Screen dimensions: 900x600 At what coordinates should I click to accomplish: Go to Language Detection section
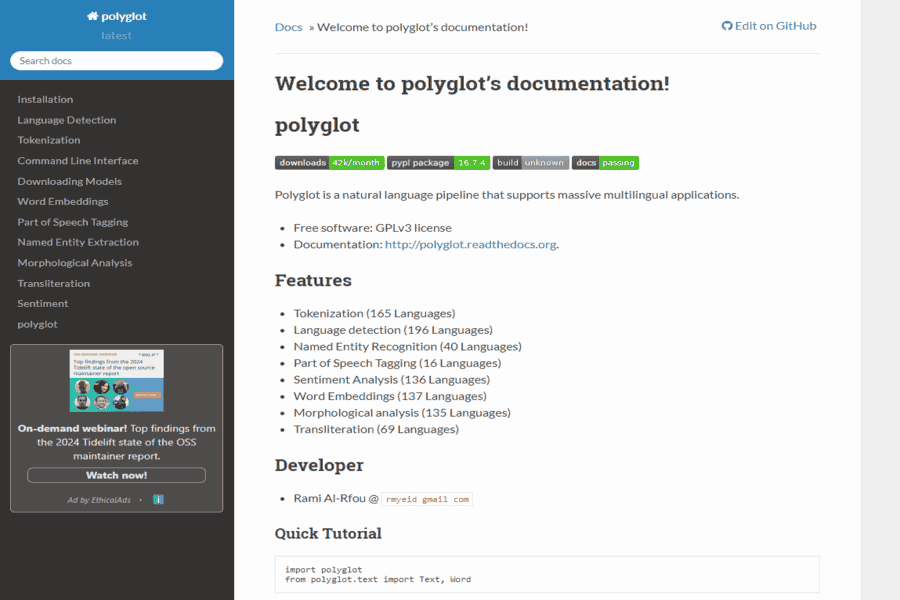click(67, 120)
